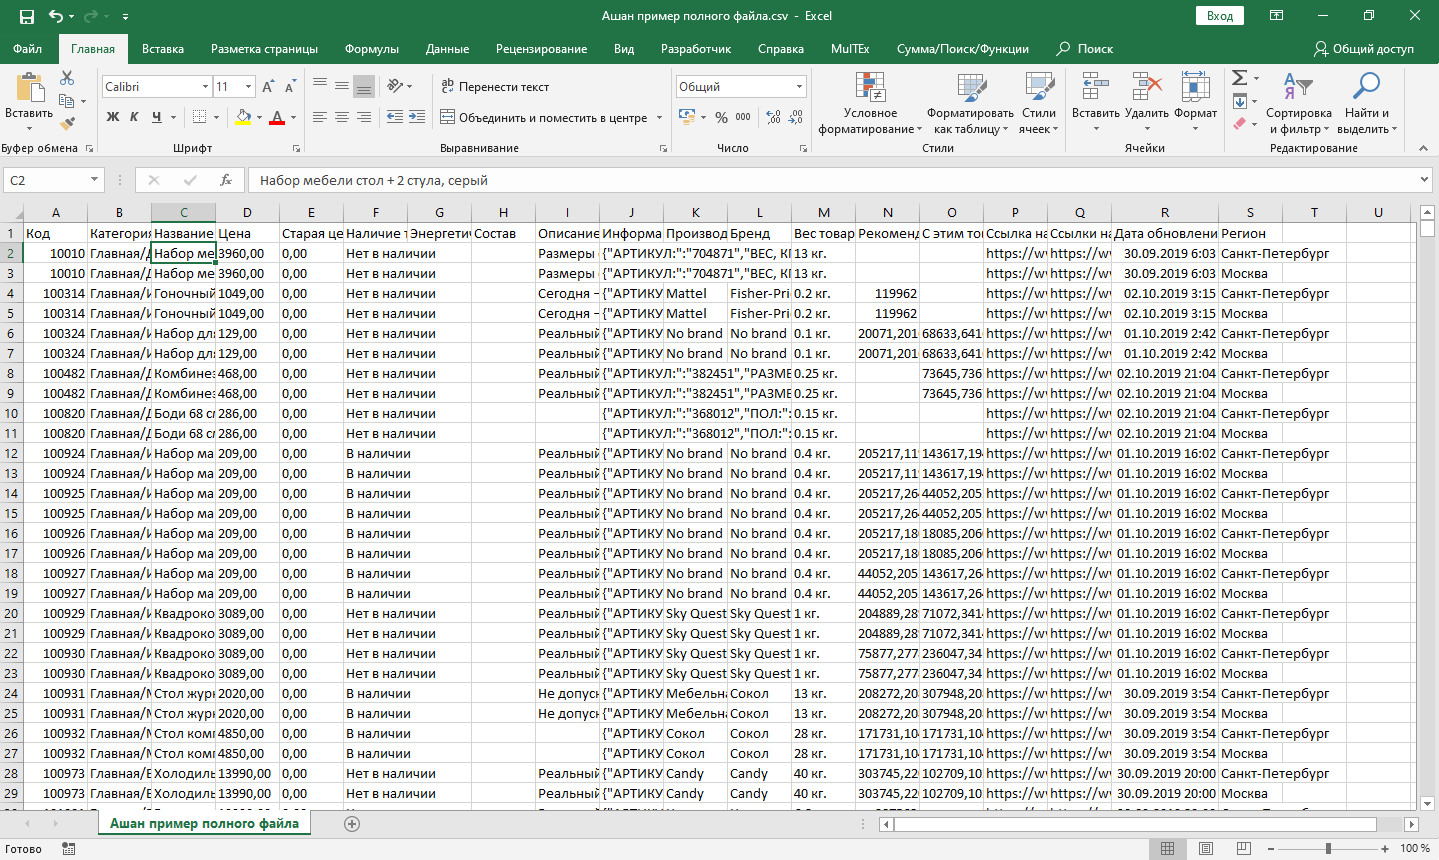The image size is (1439, 860).
Task: Increase font size with the larger A
Action: point(268,87)
